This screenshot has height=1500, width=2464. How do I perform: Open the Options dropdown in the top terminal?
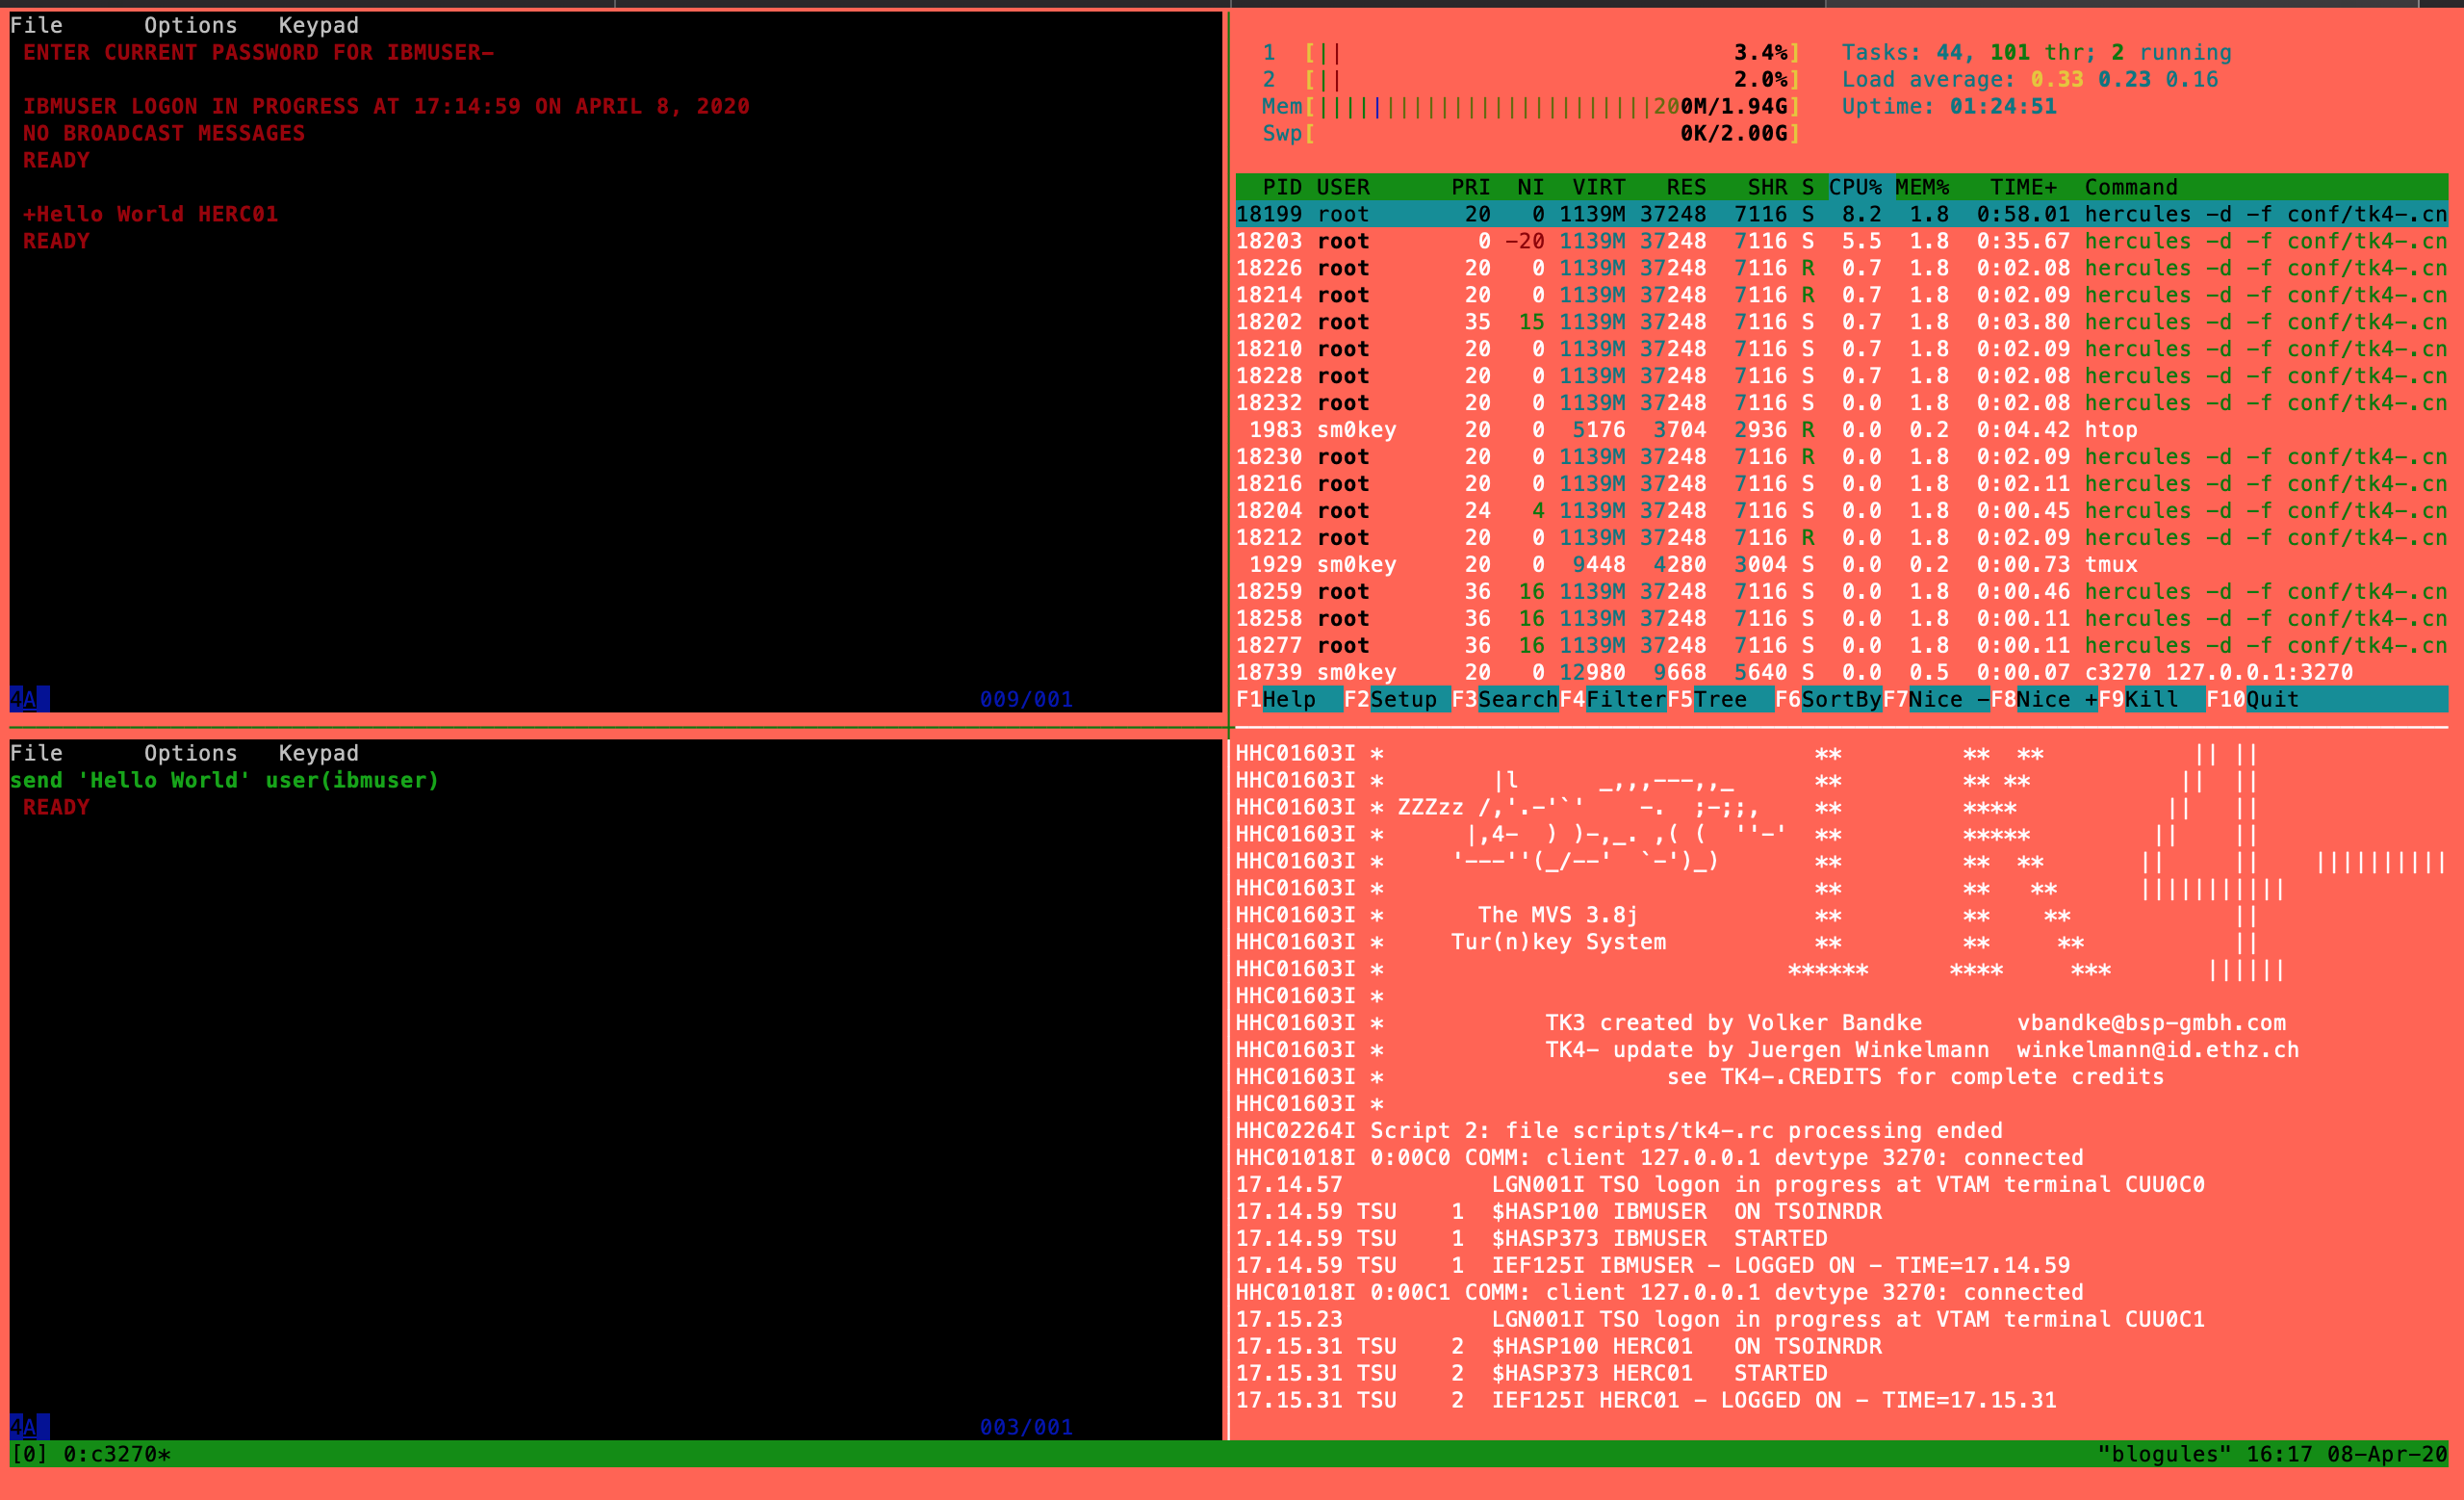(190, 24)
